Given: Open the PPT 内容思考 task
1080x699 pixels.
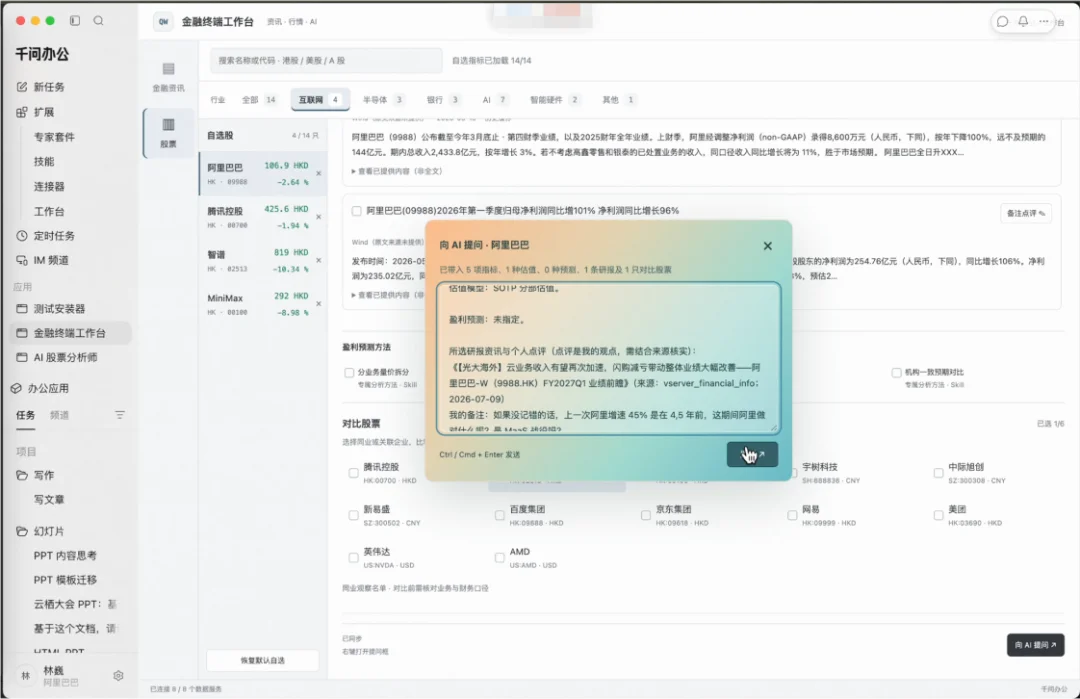Looking at the screenshot, I should (65, 555).
